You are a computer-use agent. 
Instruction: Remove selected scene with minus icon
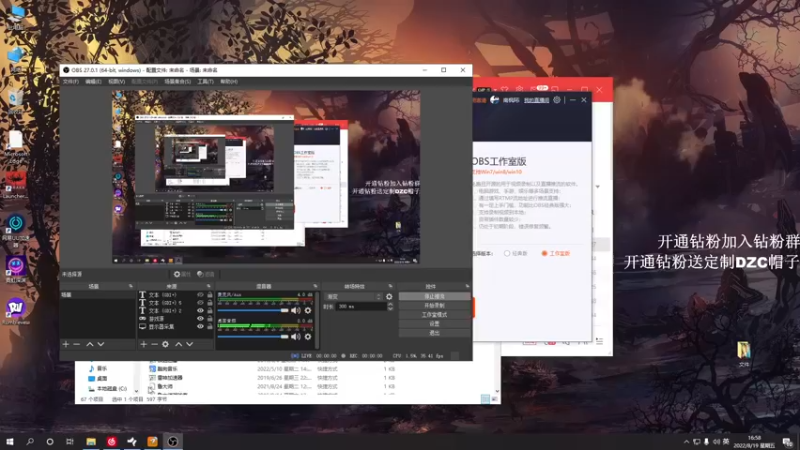[x=77, y=344]
